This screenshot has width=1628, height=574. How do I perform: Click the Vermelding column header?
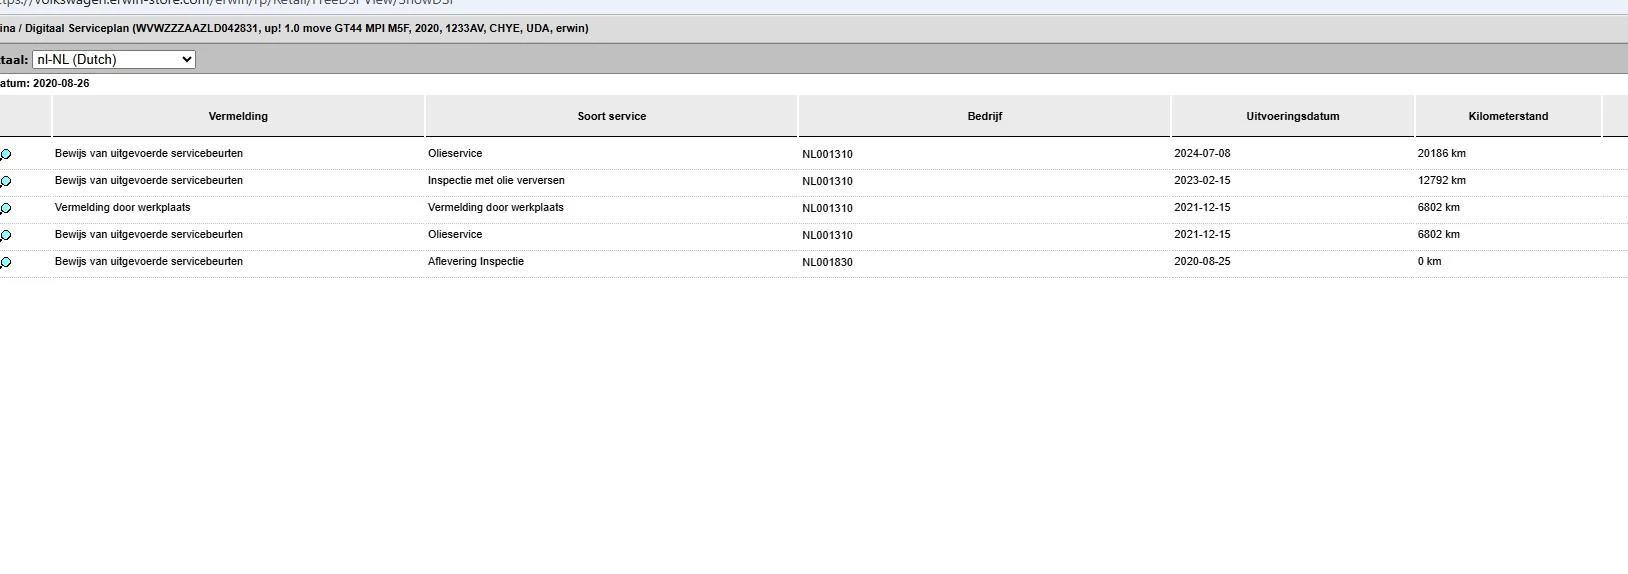238,117
